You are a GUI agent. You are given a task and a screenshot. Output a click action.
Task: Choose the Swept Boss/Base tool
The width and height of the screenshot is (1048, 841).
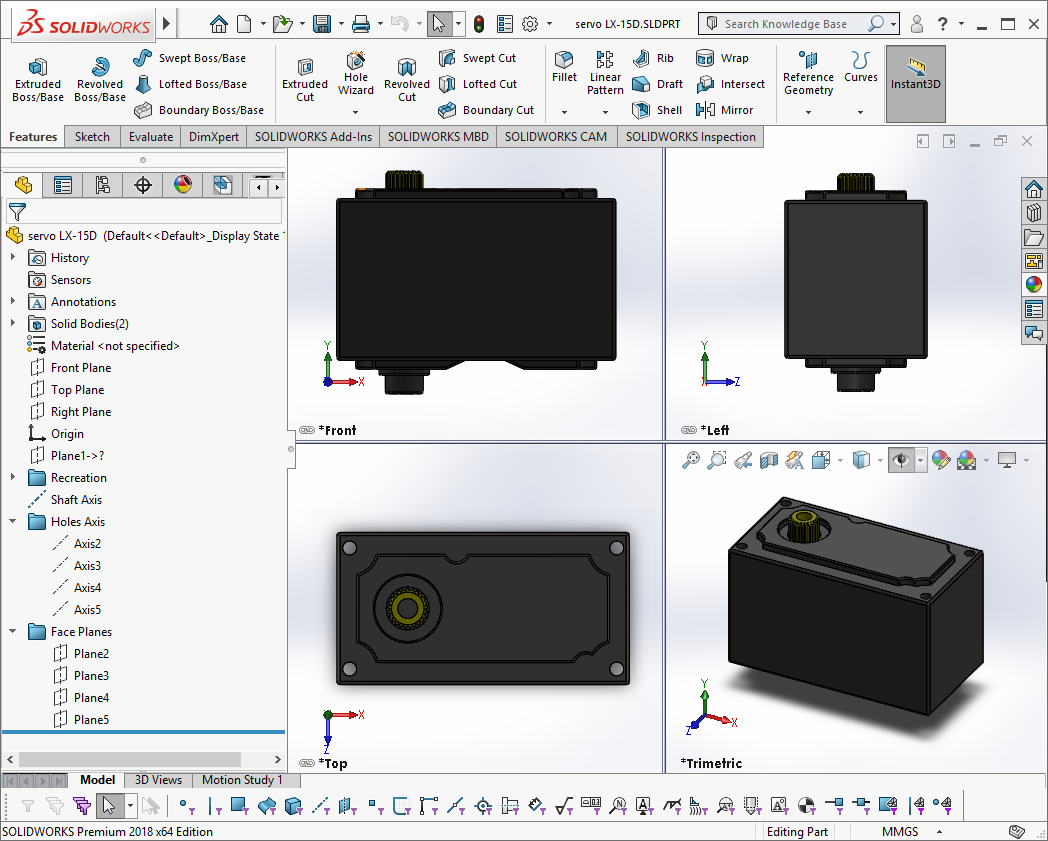pos(189,58)
